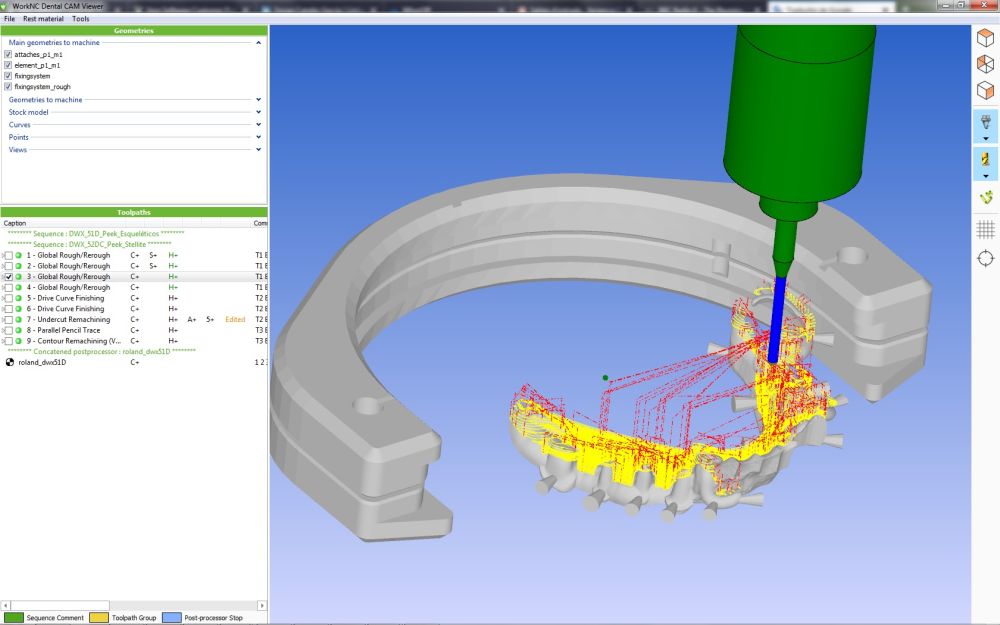Check toolpath 2 Global Rough/Rerough checkbox

(9, 266)
